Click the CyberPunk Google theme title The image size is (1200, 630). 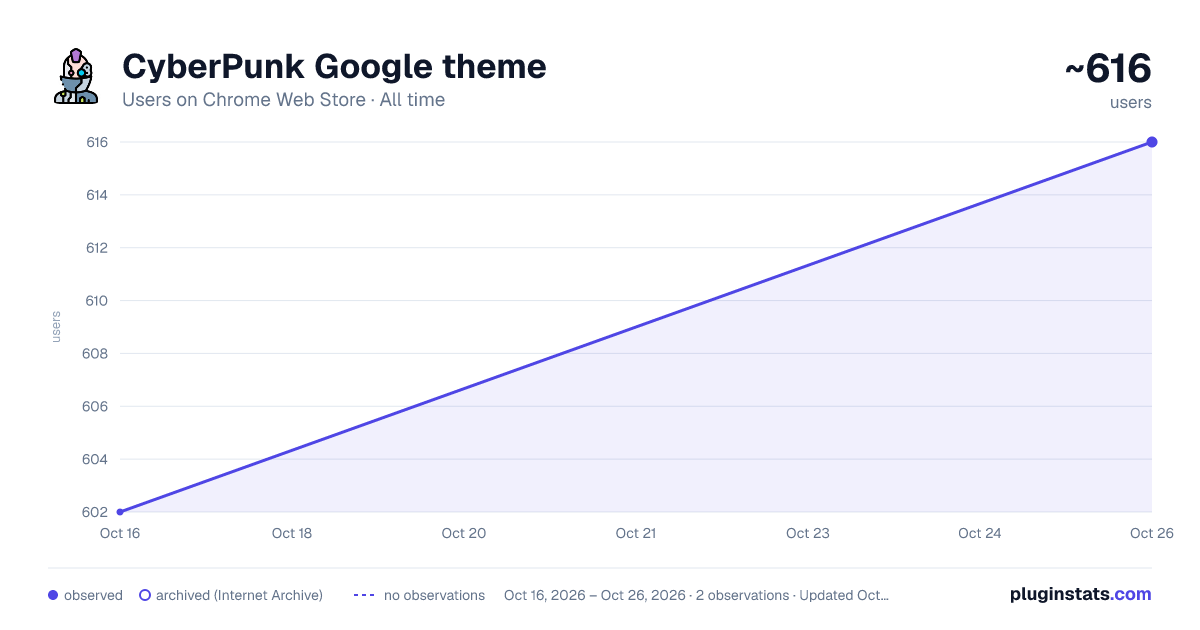tap(334, 67)
